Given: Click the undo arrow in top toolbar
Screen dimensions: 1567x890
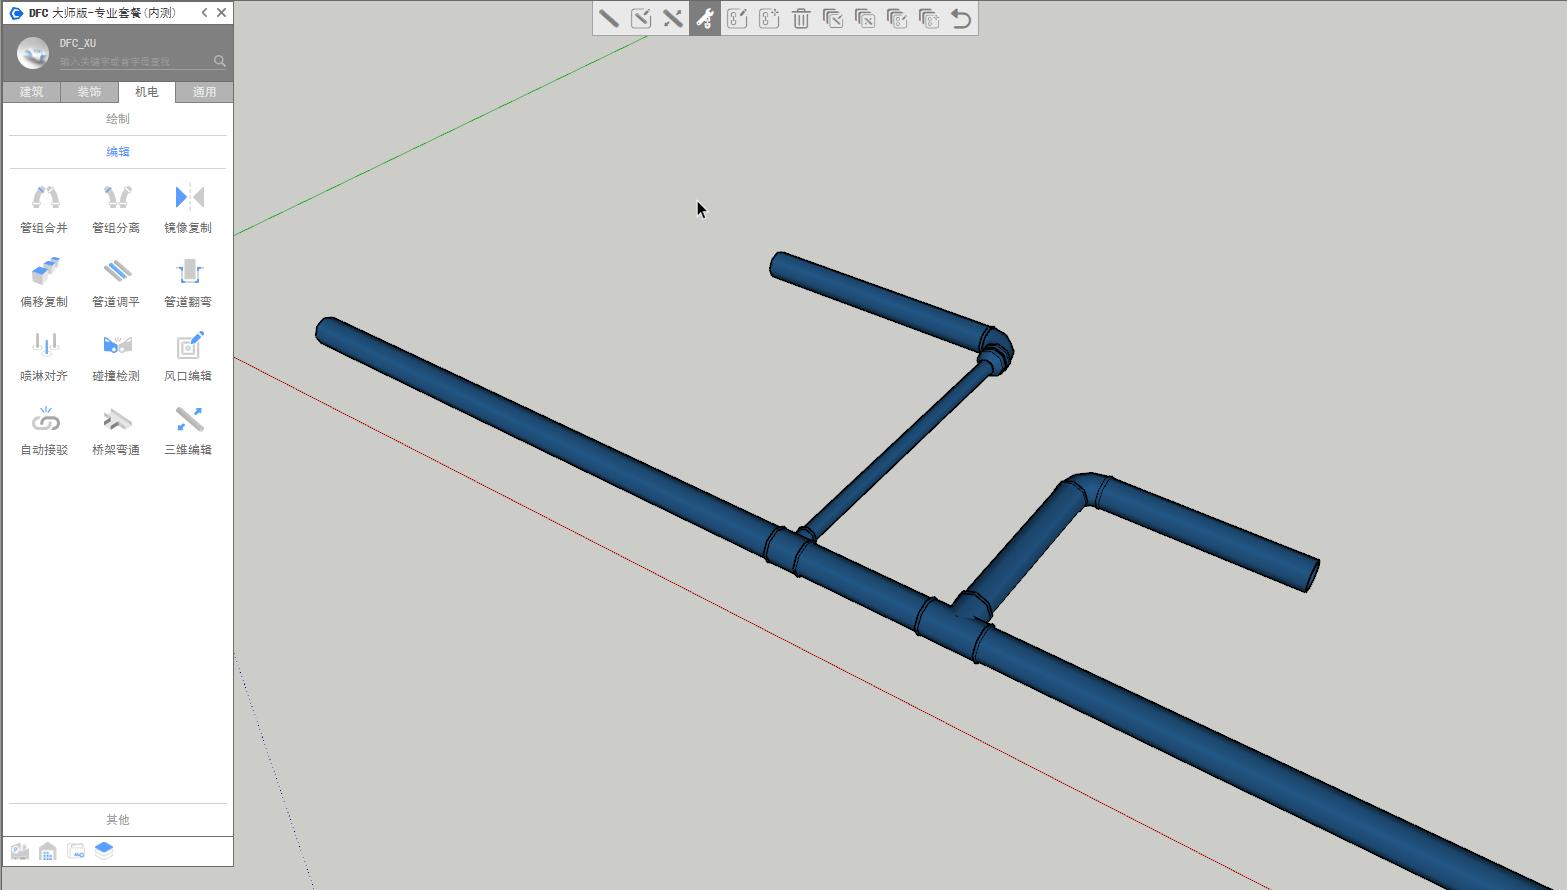Looking at the screenshot, I should [961, 19].
